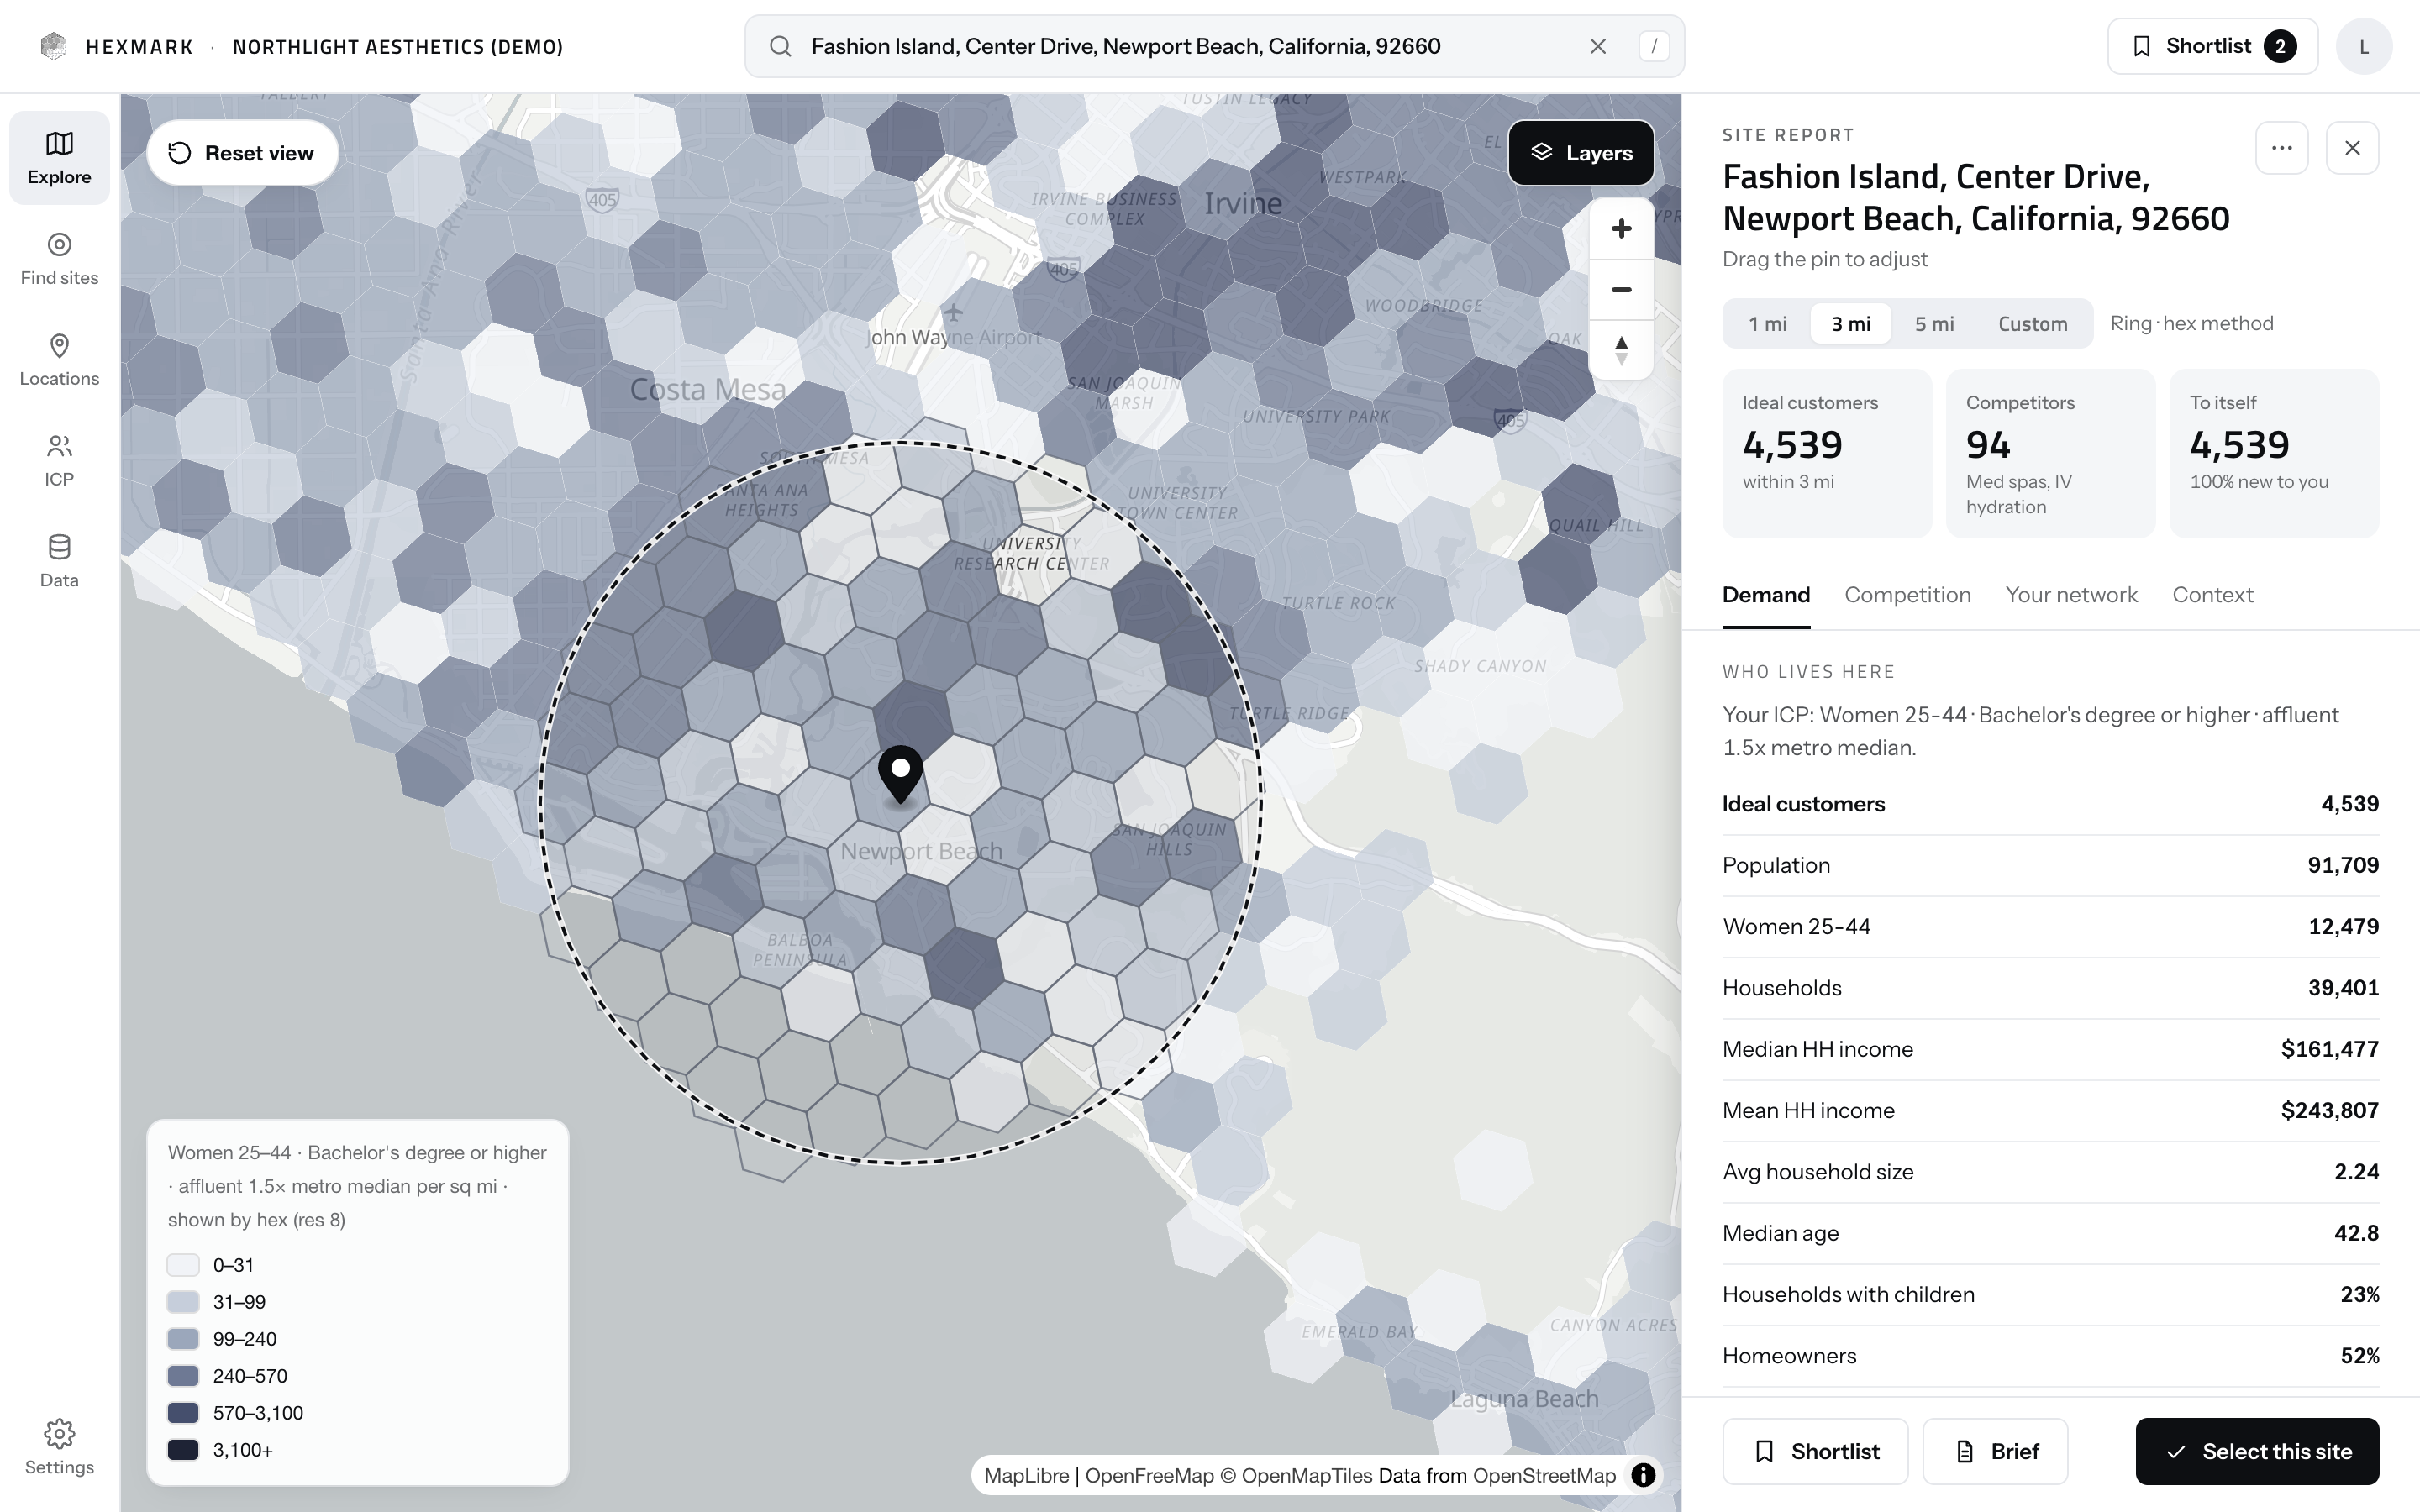Click the slash shortcut key badge
Image resolution: width=2420 pixels, height=1512 pixels.
pyautogui.click(x=1654, y=46)
